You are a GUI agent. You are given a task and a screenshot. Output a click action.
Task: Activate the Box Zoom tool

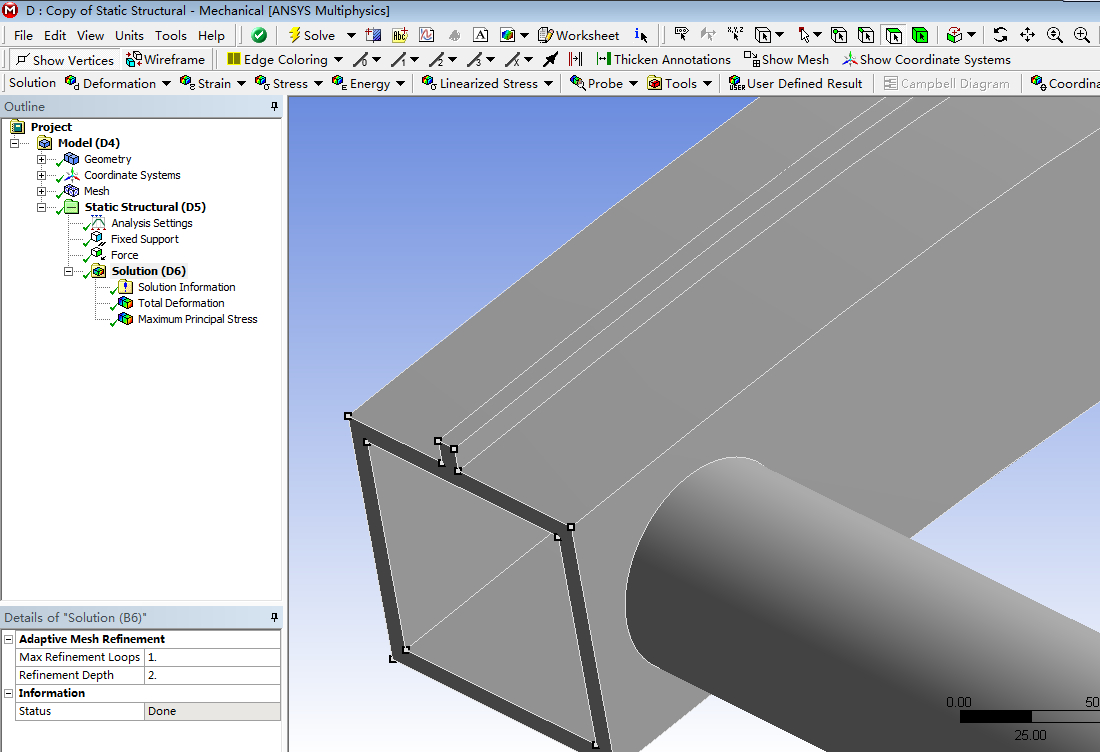pyautogui.click(x=1082, y=35)
